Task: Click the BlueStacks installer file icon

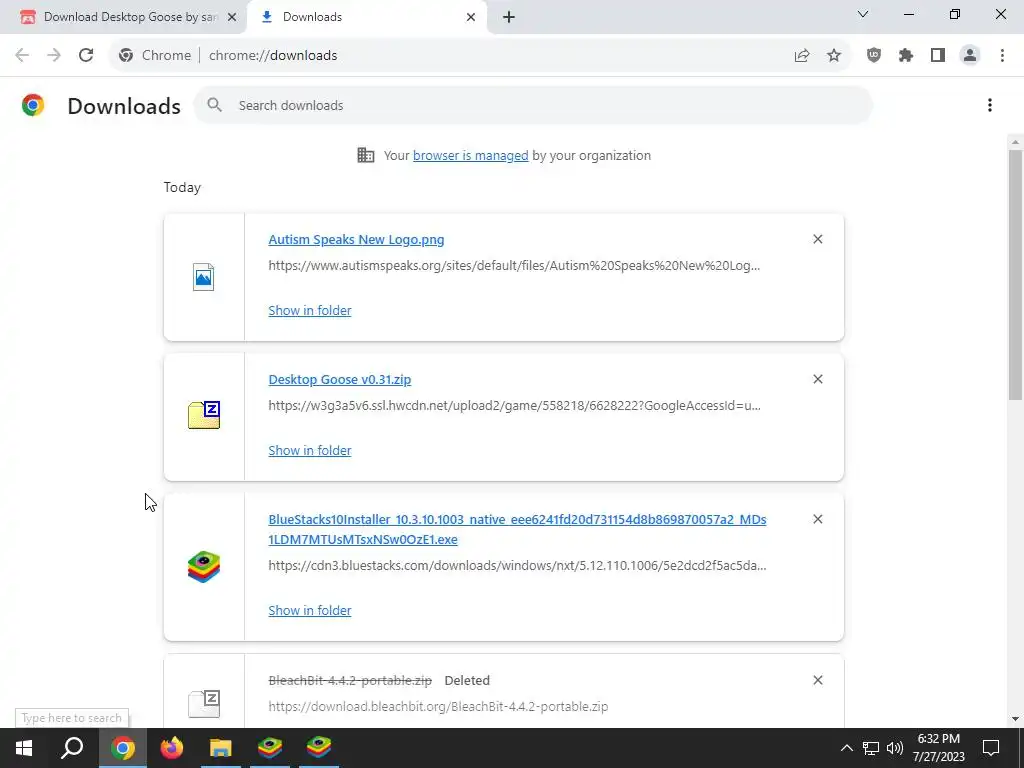Action: 204,567
